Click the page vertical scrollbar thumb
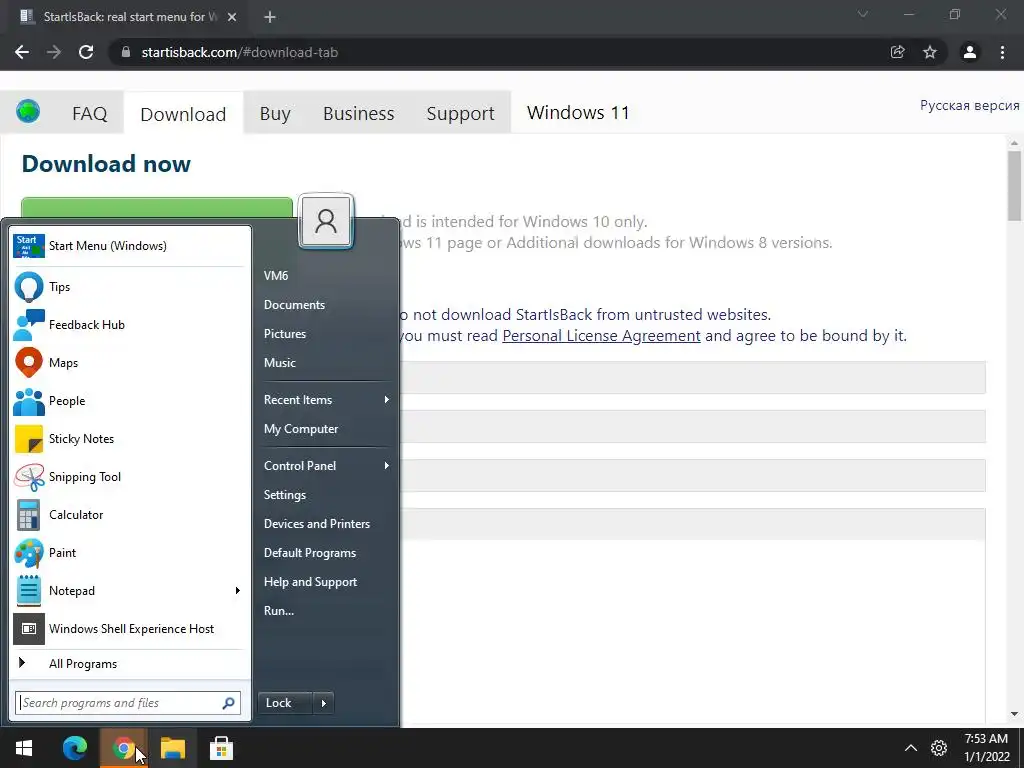The width and height of the screenshot is (1024, 768). coord(1014,185)
